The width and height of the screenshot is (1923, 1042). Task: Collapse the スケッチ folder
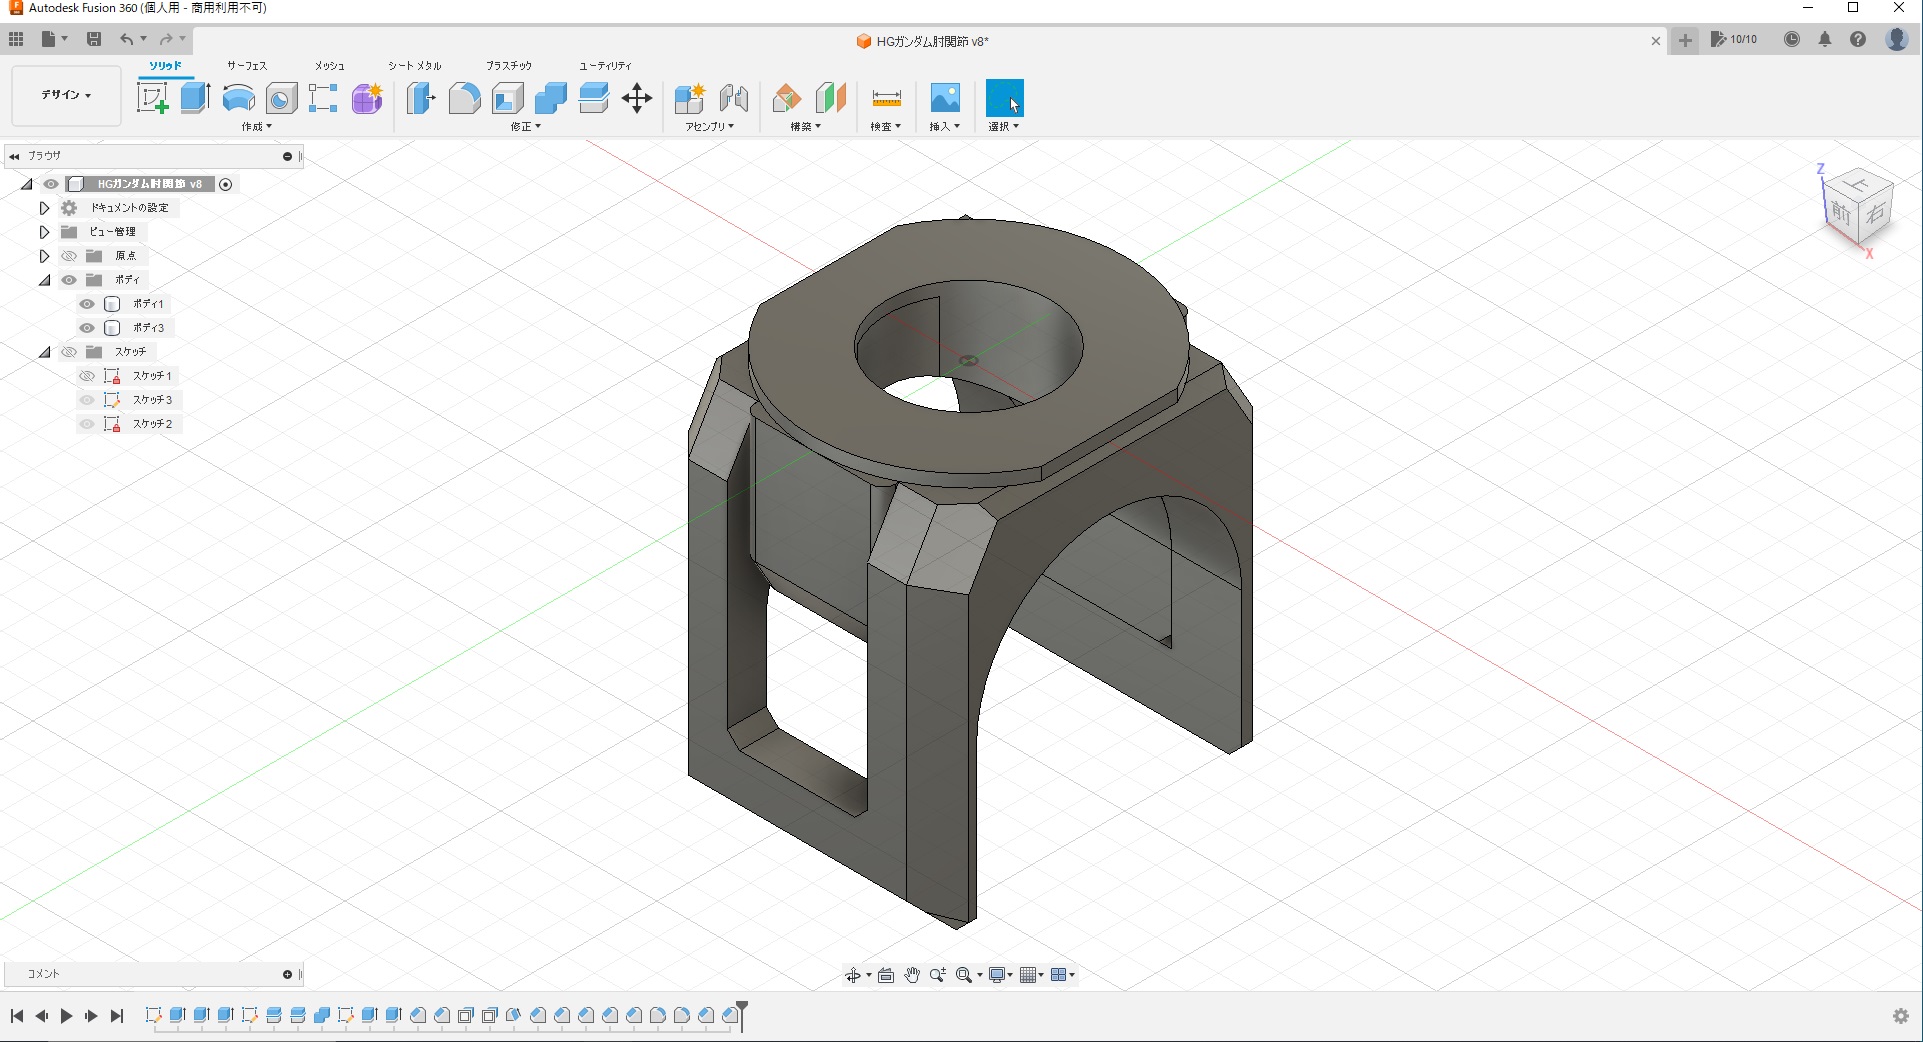pos(44,352)
